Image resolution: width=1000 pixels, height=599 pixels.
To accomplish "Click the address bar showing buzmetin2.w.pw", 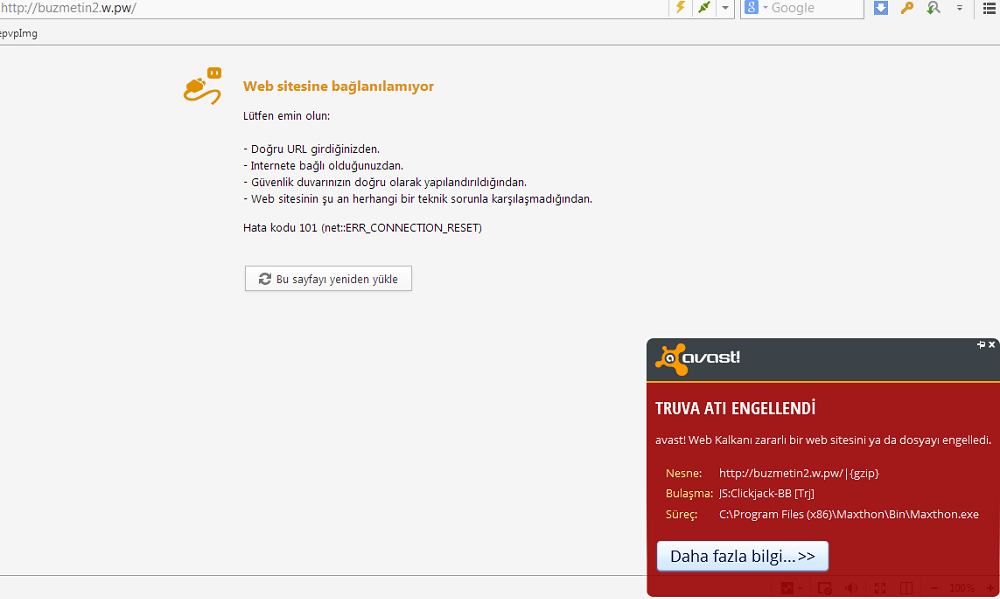I will click(x=332, y=8).
